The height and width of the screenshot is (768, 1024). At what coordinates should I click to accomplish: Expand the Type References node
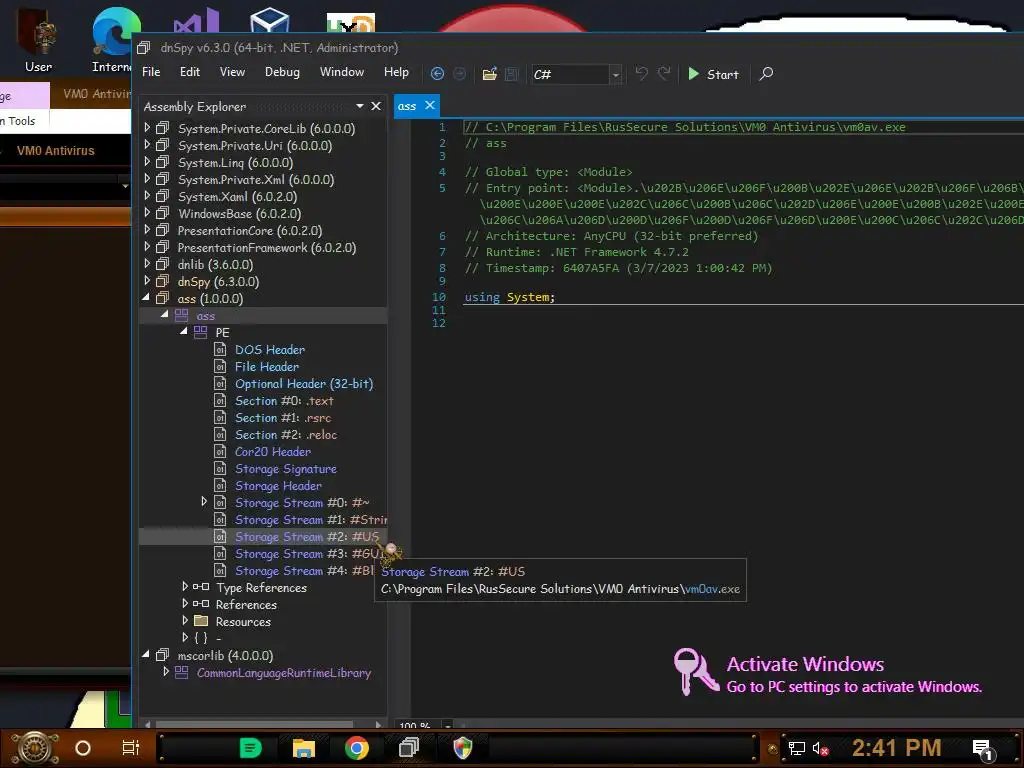click(x=185, y=586)
